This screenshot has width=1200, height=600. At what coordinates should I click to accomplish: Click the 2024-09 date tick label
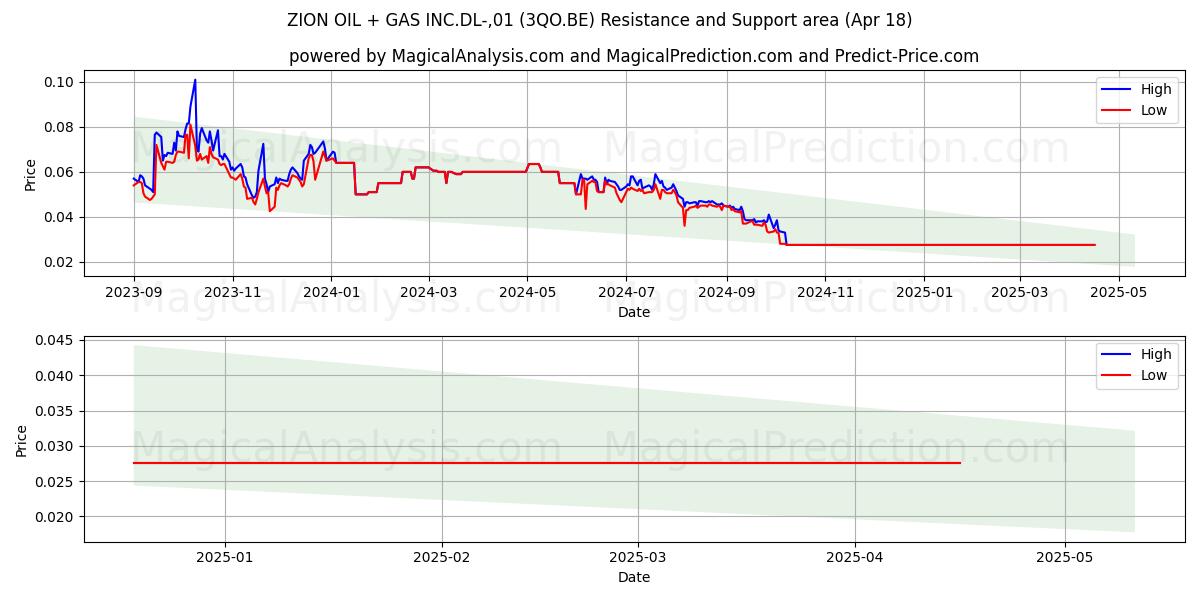click(726, 291)
